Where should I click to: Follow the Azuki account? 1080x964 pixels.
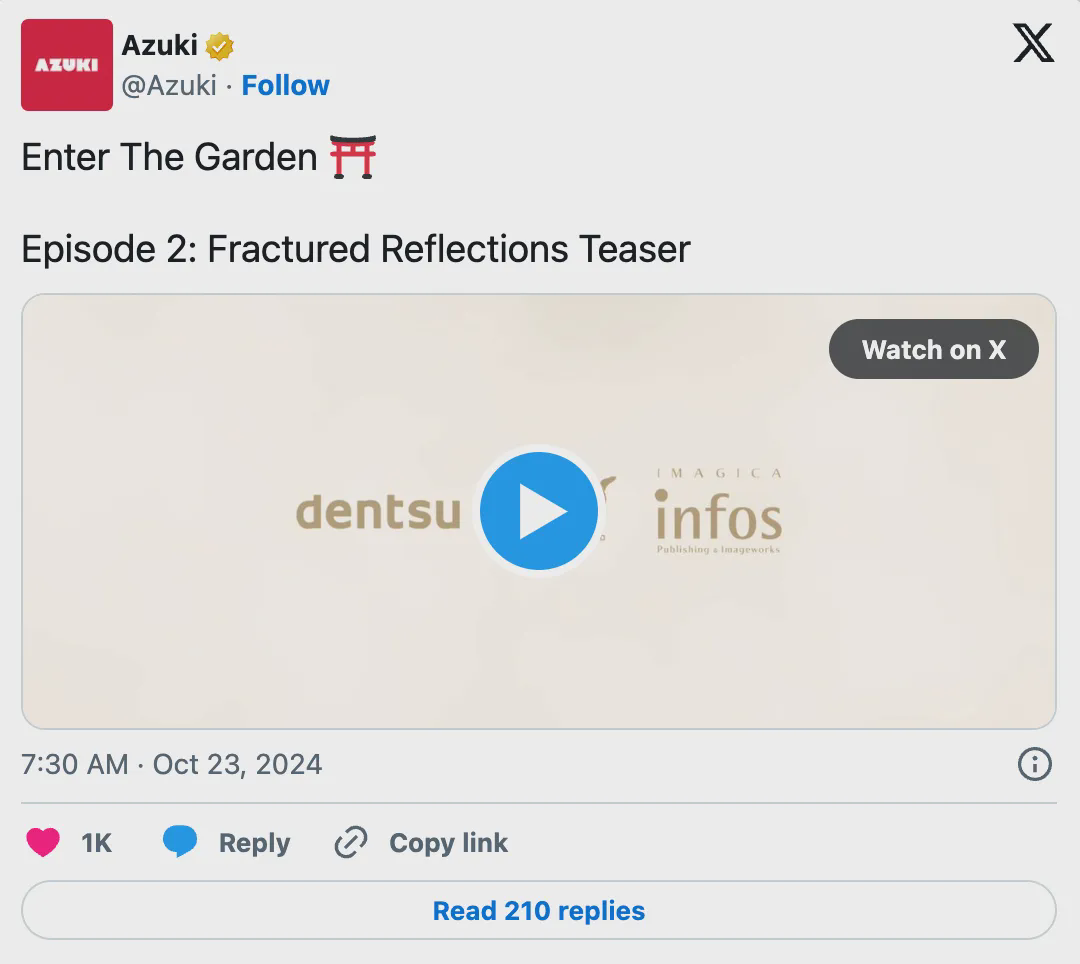pyautogui.click(x=286, y=86)
